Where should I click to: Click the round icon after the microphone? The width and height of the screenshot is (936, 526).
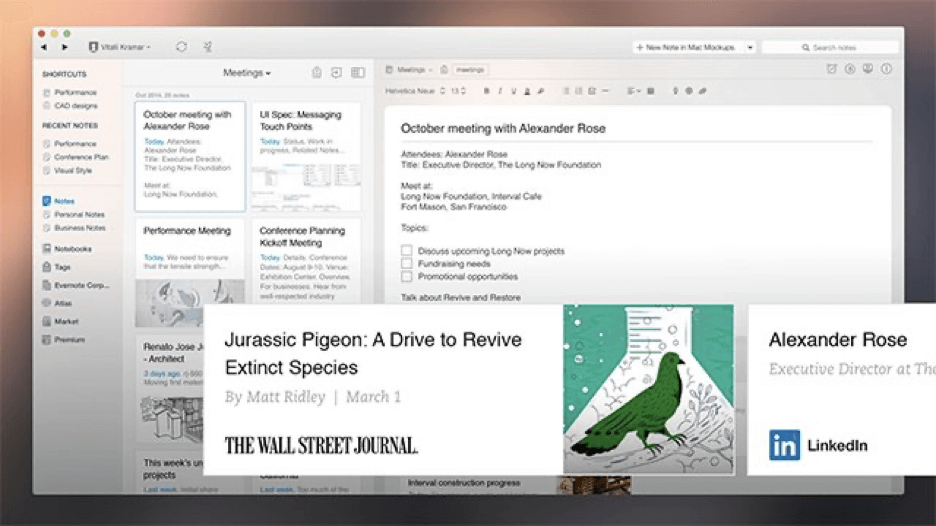pos(689,91)
